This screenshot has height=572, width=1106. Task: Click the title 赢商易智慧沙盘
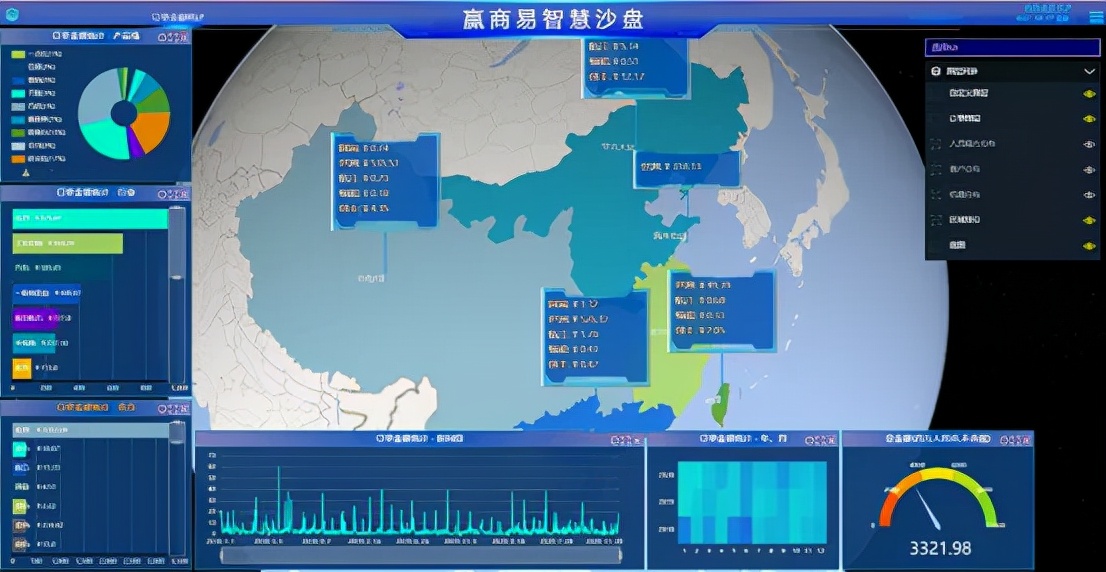pos(553,19)
